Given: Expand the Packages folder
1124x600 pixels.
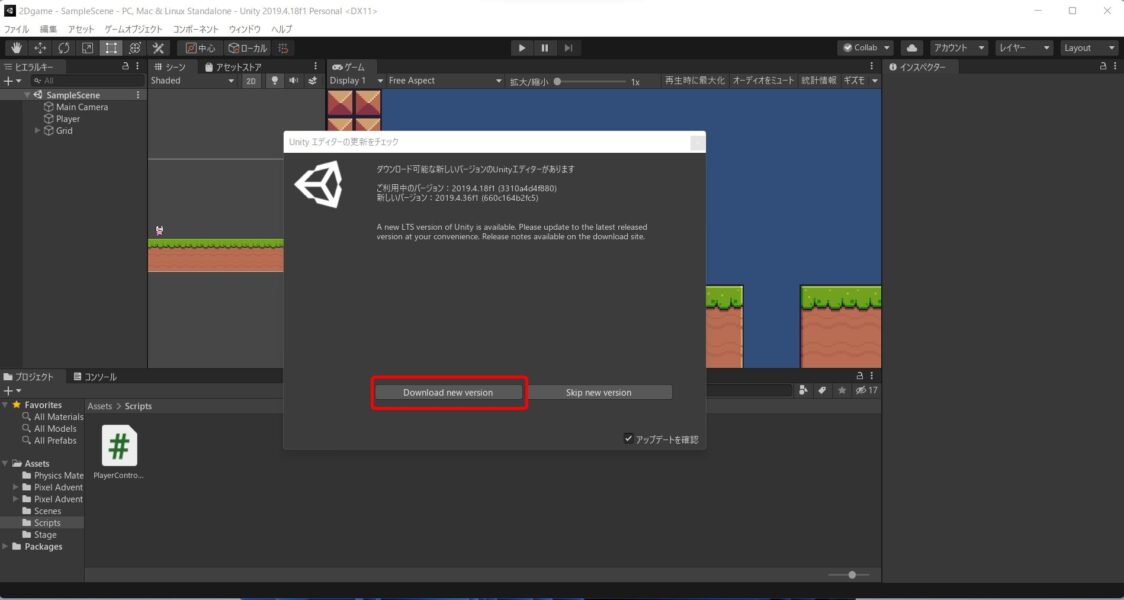Looking at the screenshot, I should point(5,546).
